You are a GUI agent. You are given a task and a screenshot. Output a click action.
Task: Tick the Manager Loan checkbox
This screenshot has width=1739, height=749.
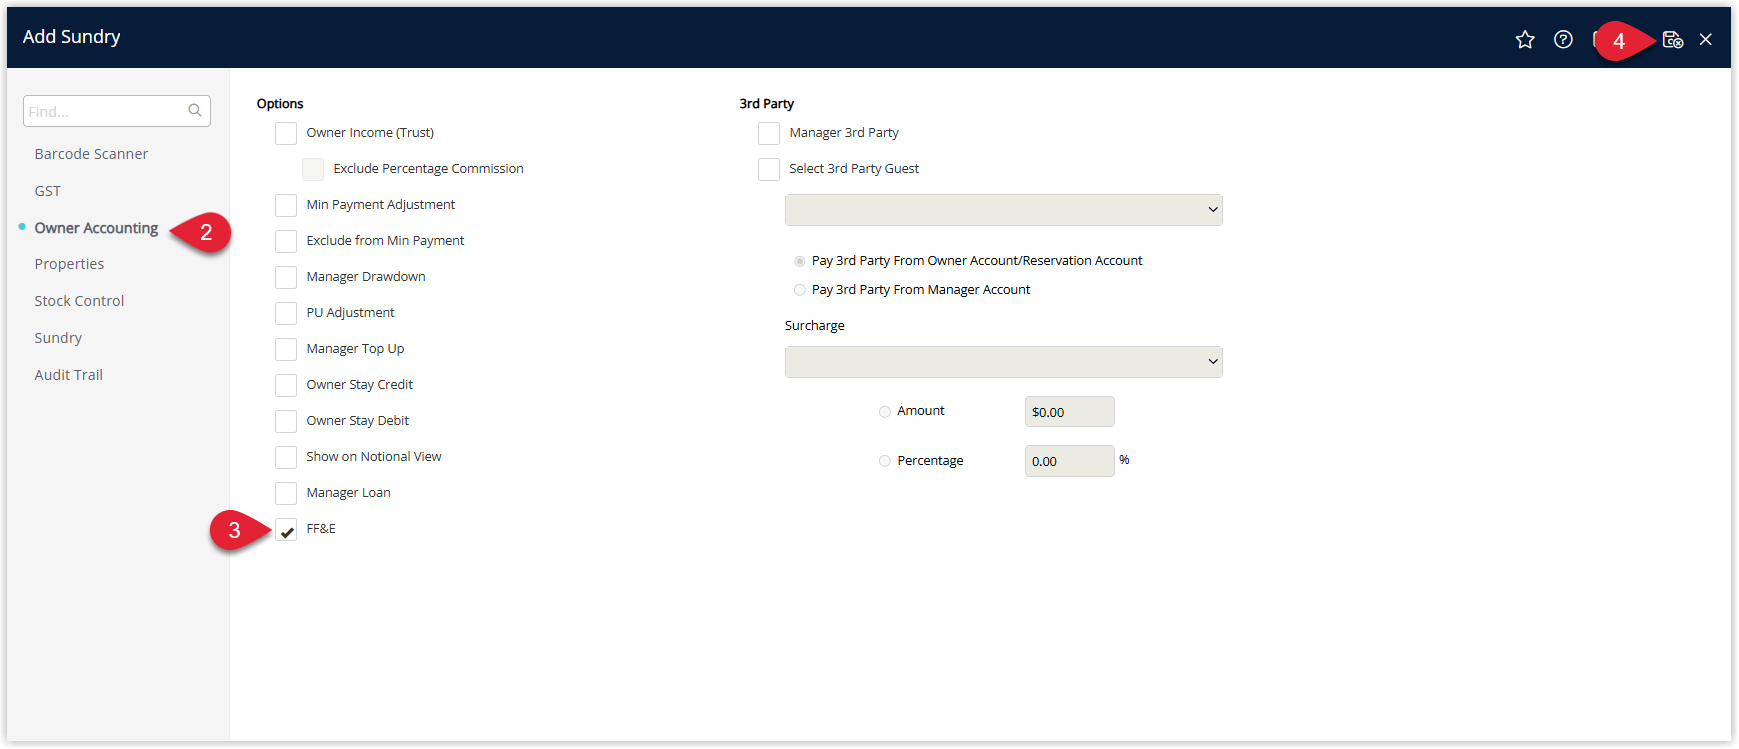pyautogui.click(x=286, y=493)
